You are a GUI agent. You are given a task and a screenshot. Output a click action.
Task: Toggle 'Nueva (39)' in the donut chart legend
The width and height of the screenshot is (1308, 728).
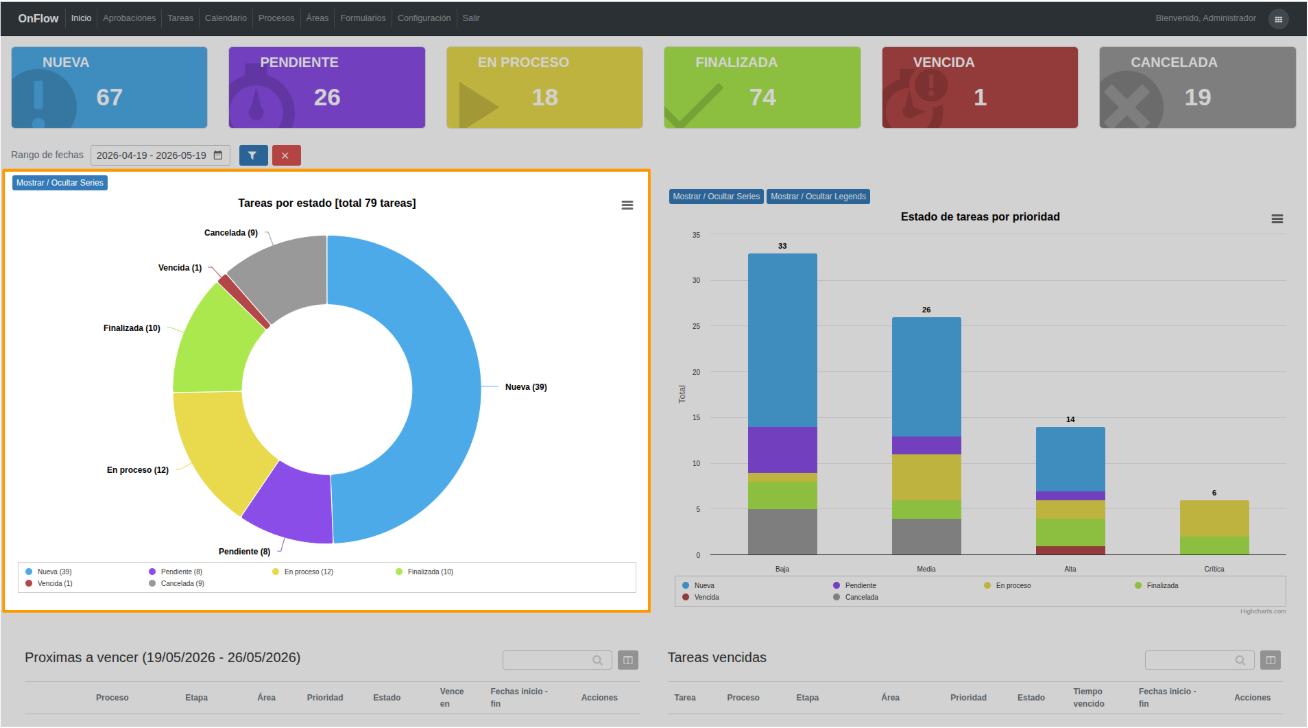click(x=48, y=571)
